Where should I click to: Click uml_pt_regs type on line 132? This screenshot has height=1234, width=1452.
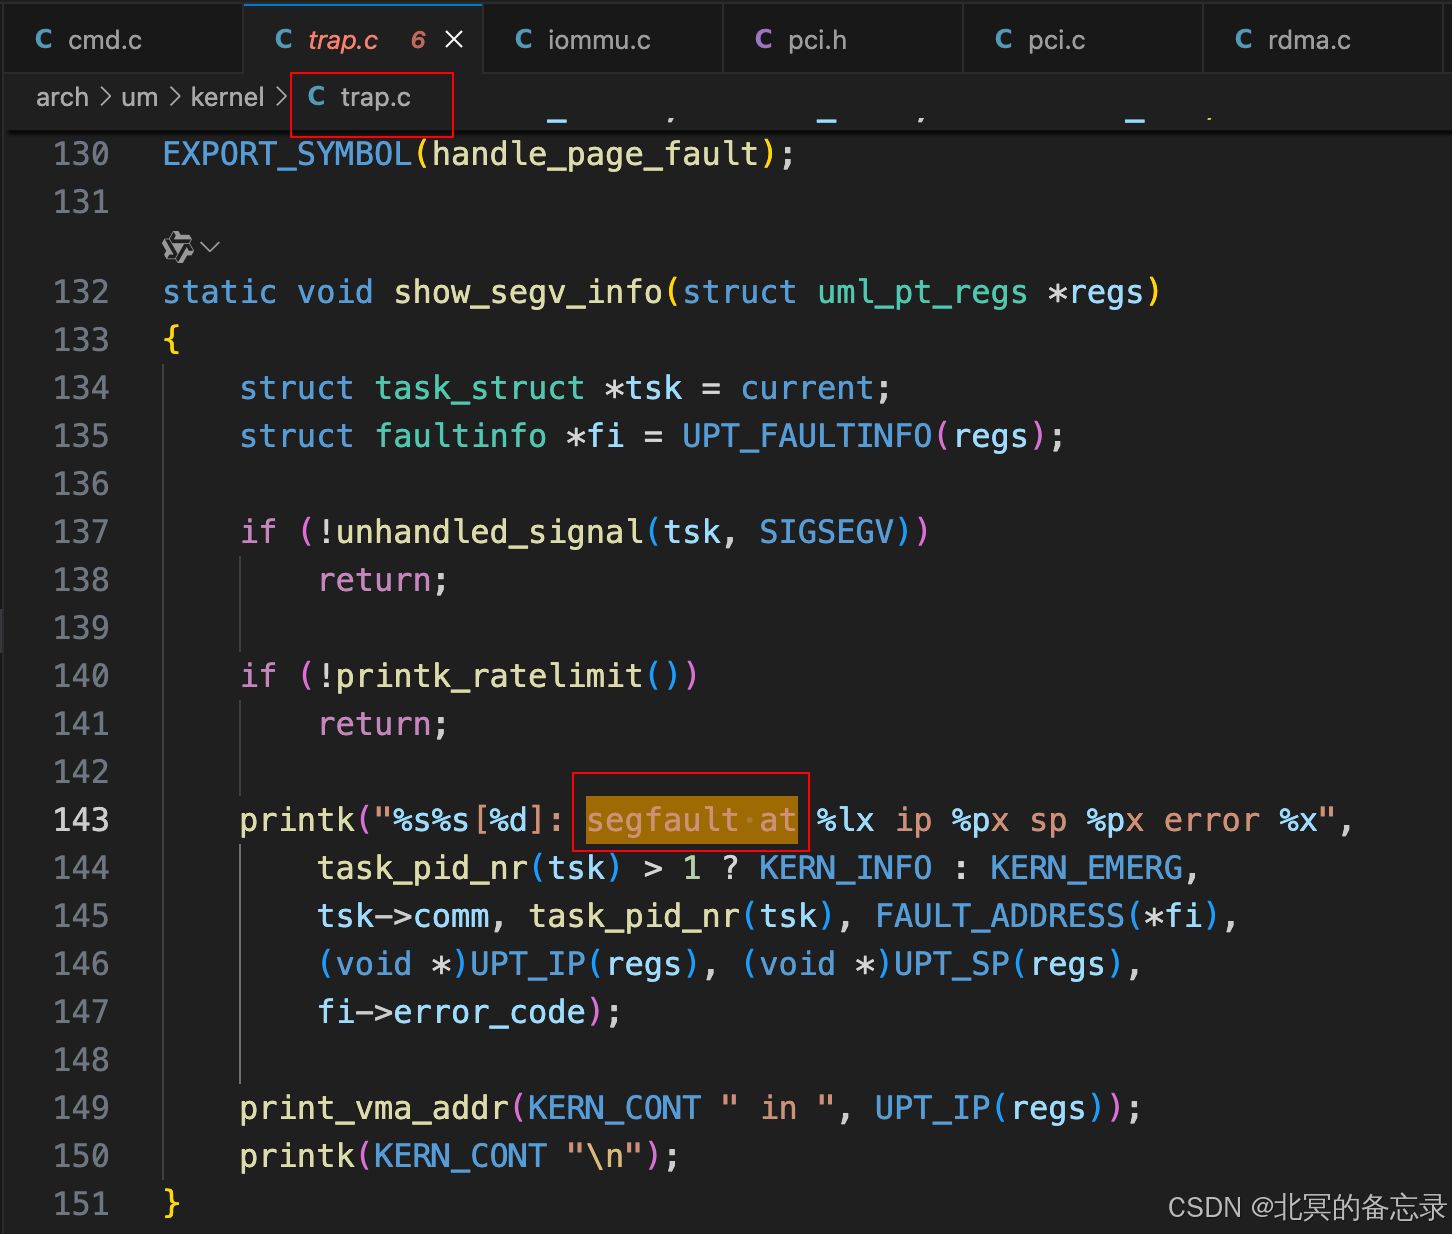[x=922, y=292]
